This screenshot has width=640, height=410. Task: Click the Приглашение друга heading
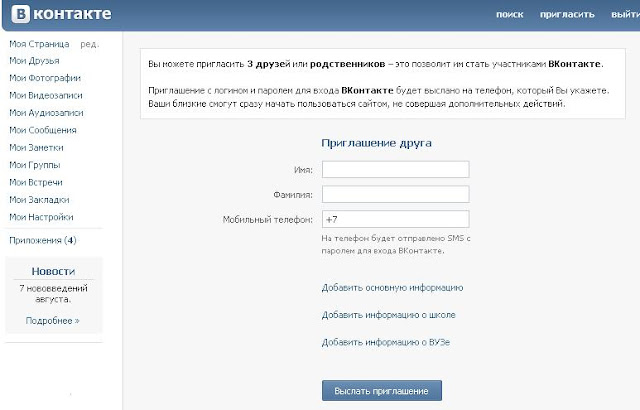[376, 143]
